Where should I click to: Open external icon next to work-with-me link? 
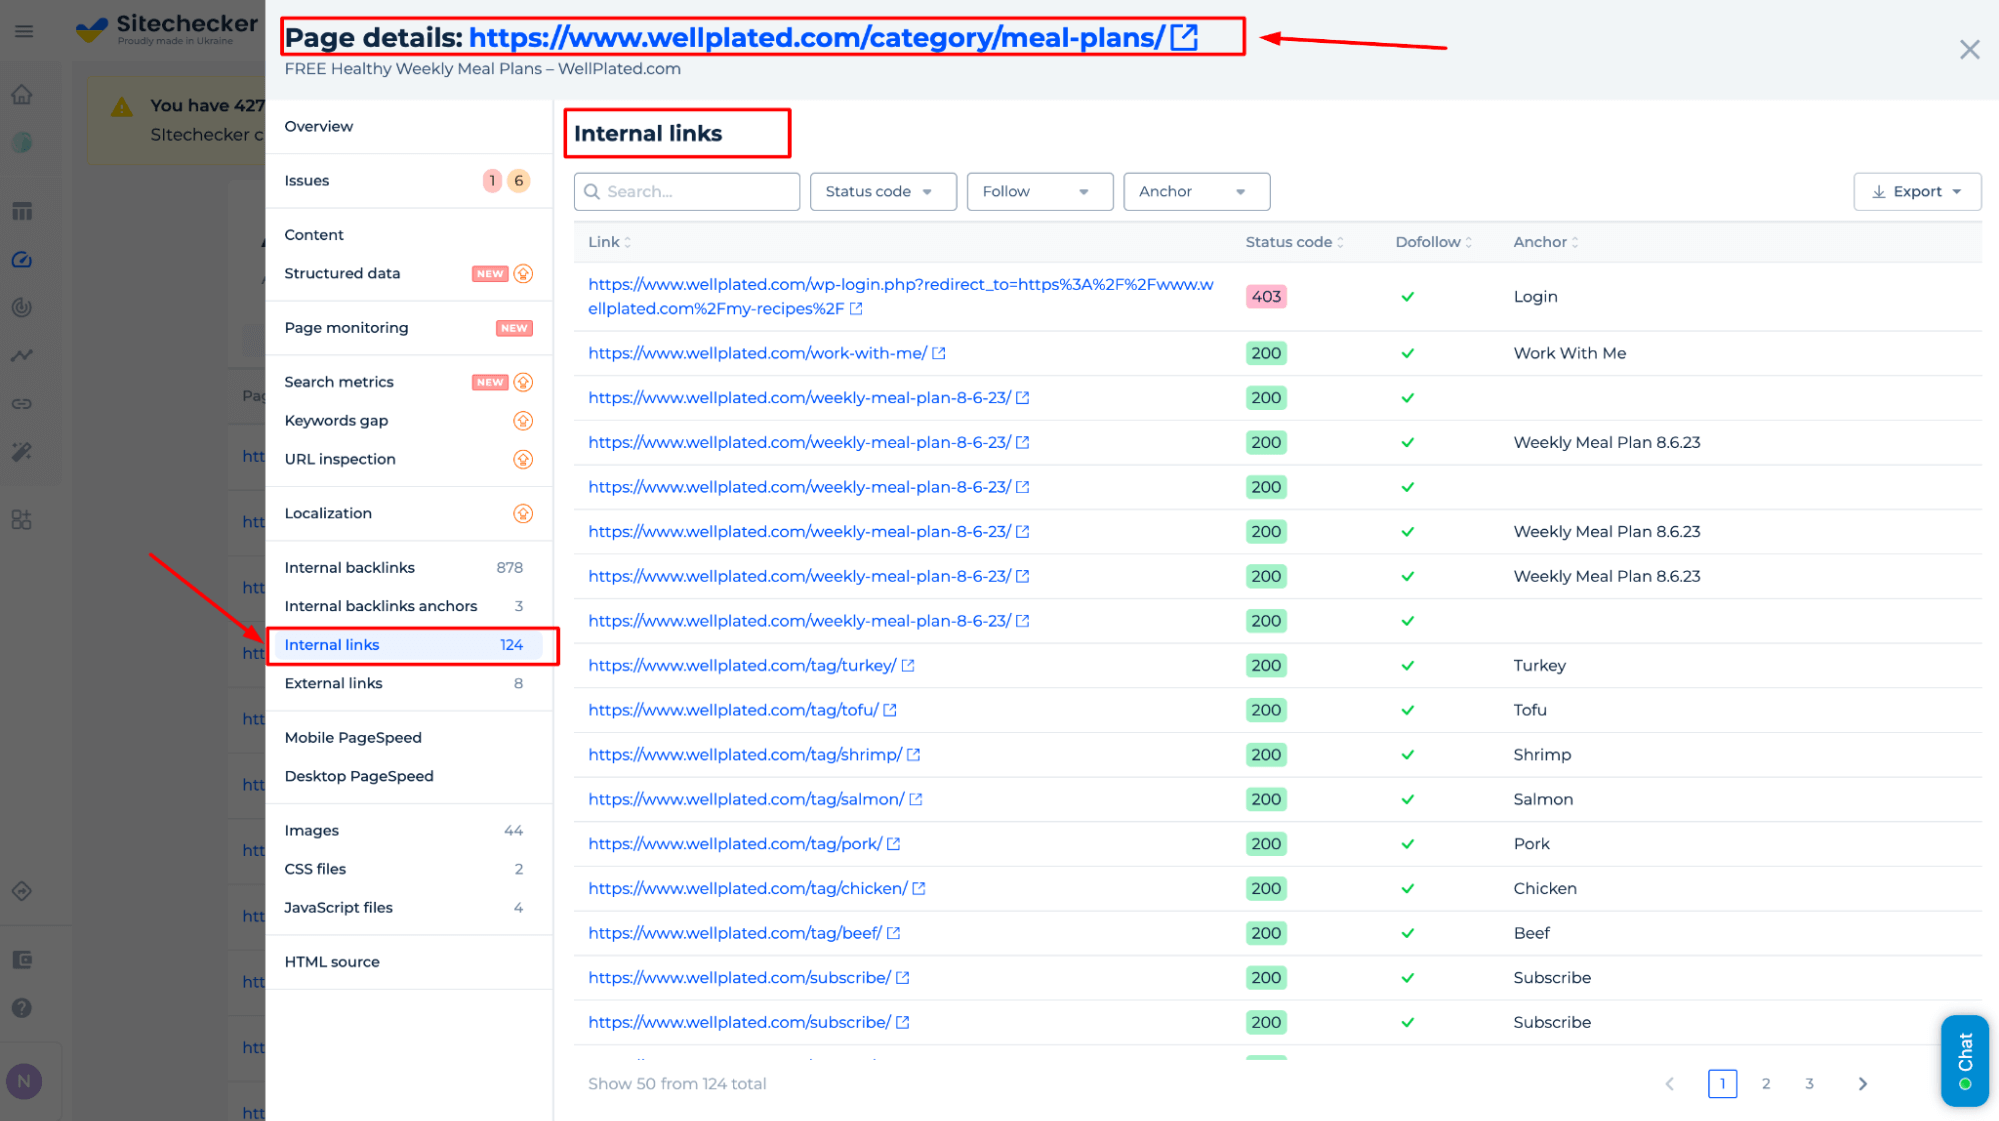939,353
